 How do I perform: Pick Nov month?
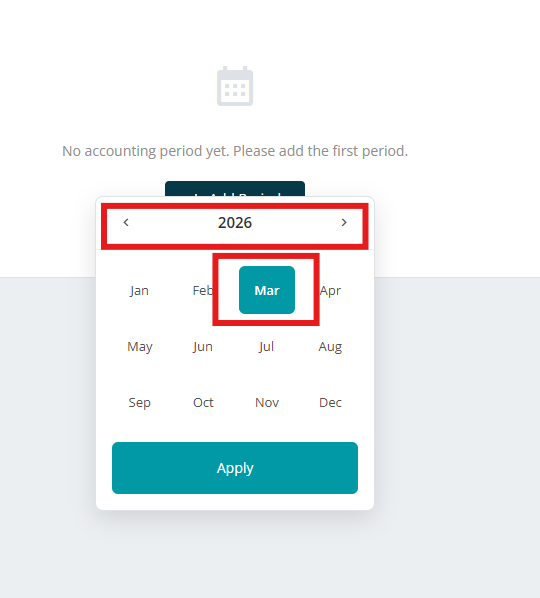point(267,403)
